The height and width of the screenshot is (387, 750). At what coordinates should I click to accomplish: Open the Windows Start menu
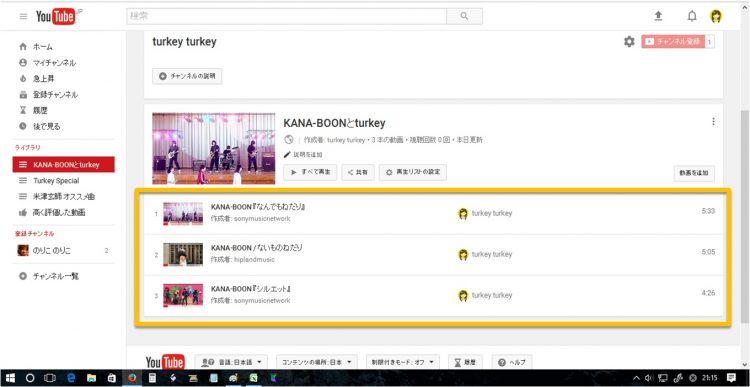[10, 378]
